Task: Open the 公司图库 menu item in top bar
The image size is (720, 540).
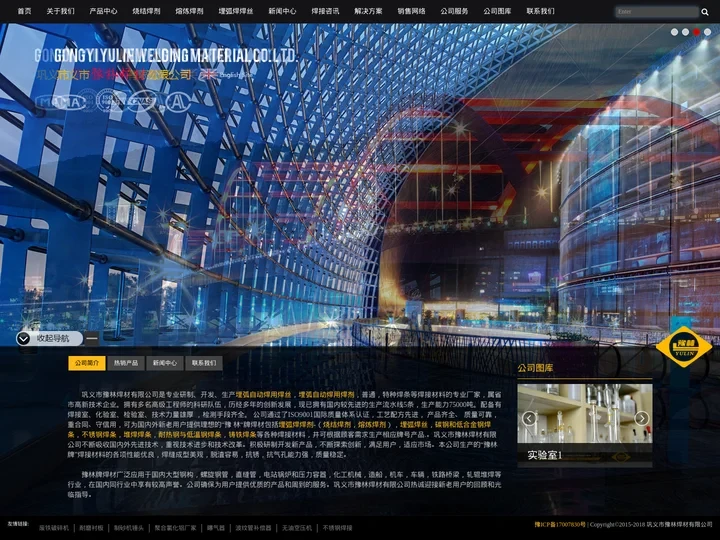Action: click(497, 11)
